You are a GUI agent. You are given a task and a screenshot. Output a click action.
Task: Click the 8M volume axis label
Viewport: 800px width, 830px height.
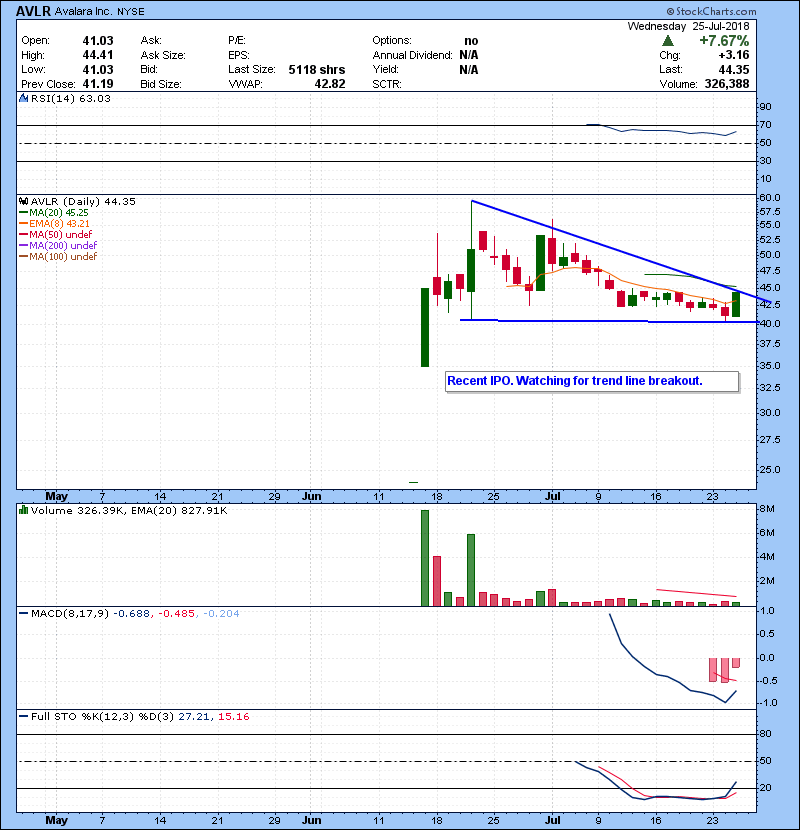(x=767, y=509)
